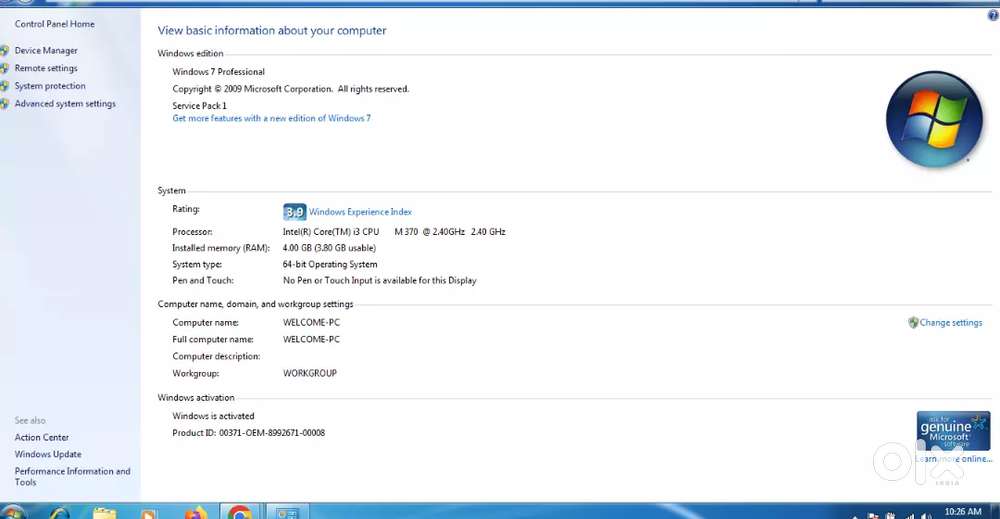This screenshot has width=1000, height=519.
Task: Click the Computer name value WELCOME-PC
Action: pyautogui.click(x=311, y=323)
